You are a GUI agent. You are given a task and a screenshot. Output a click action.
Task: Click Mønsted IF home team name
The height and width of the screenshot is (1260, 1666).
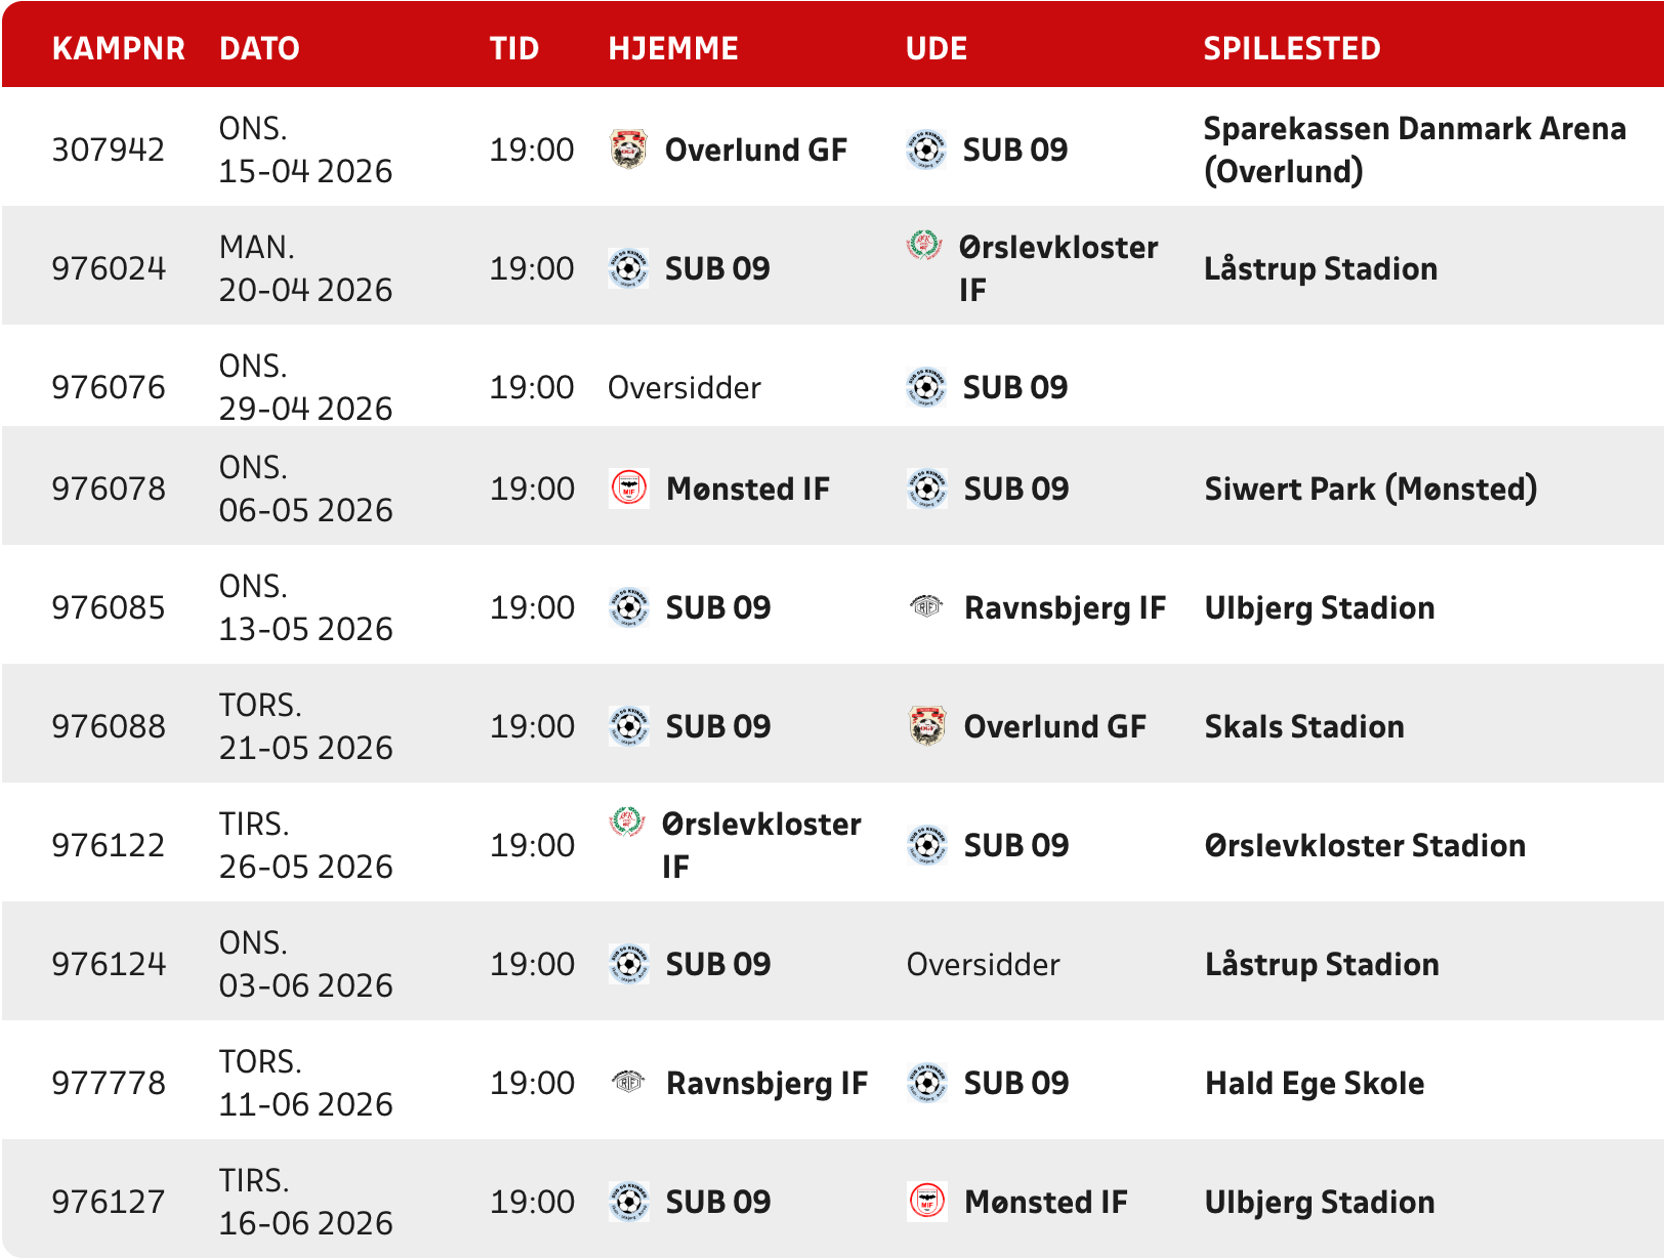click(747, 489)
